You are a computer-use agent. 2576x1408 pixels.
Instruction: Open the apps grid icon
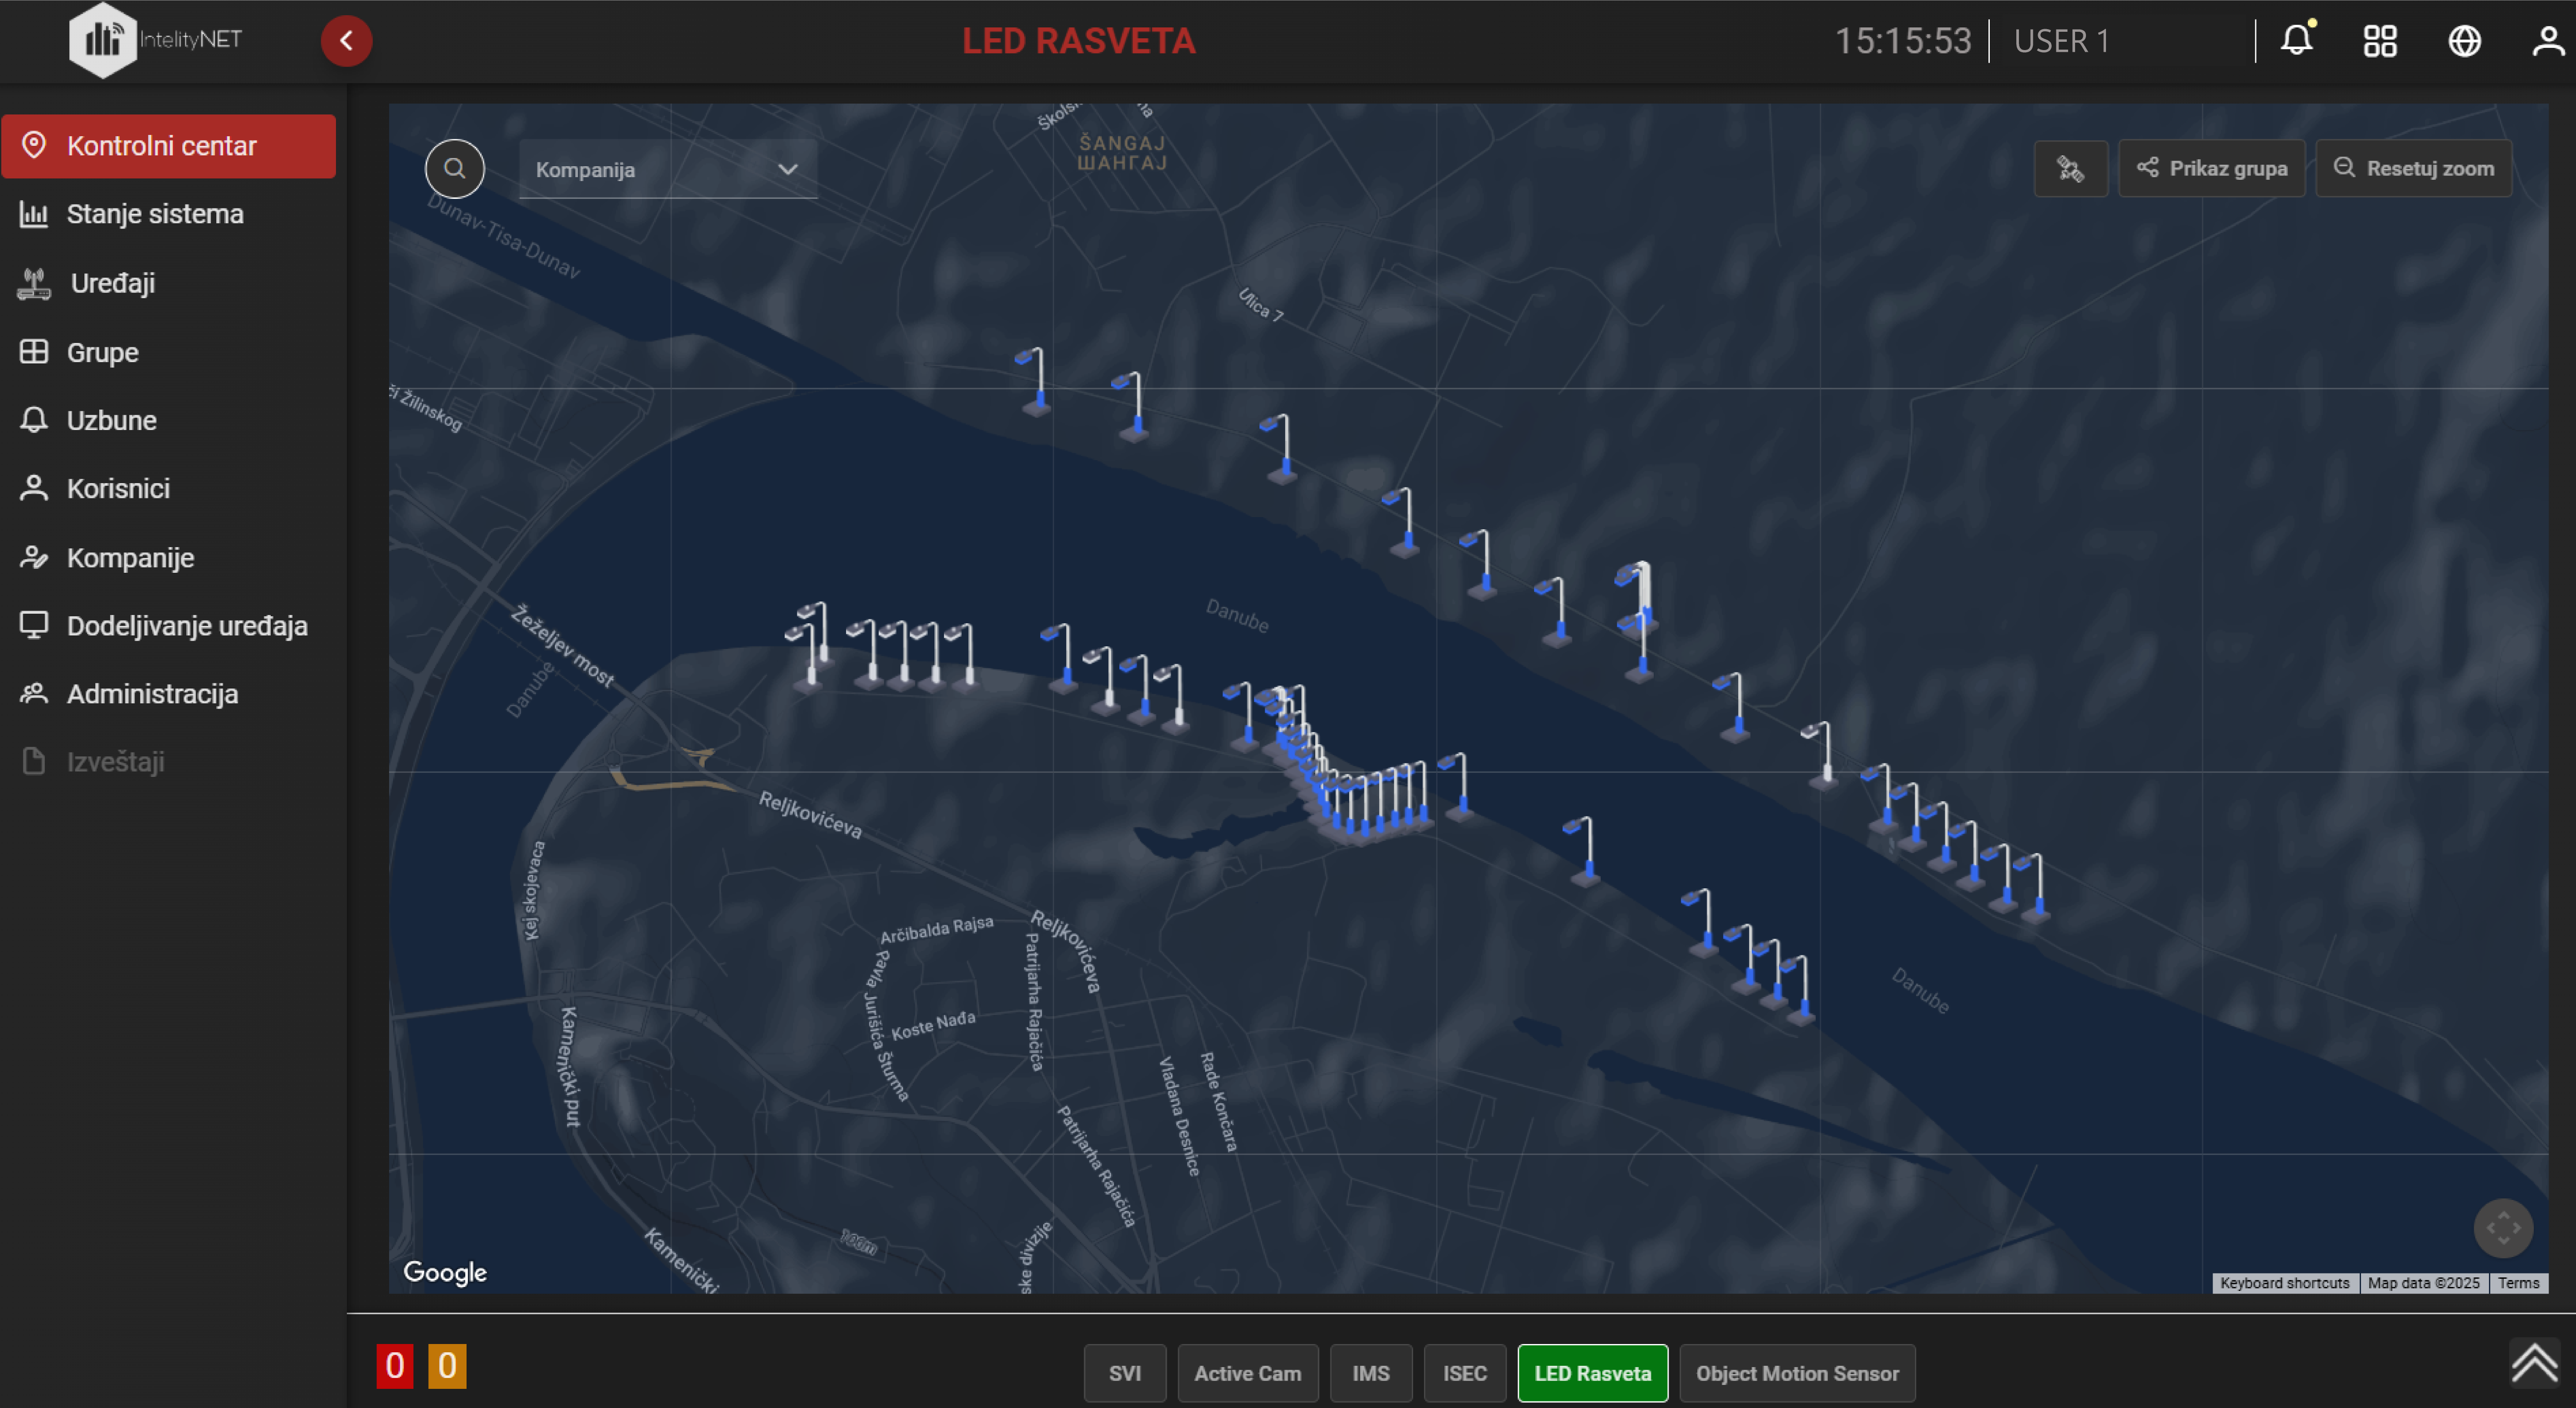coord(2380,41)
